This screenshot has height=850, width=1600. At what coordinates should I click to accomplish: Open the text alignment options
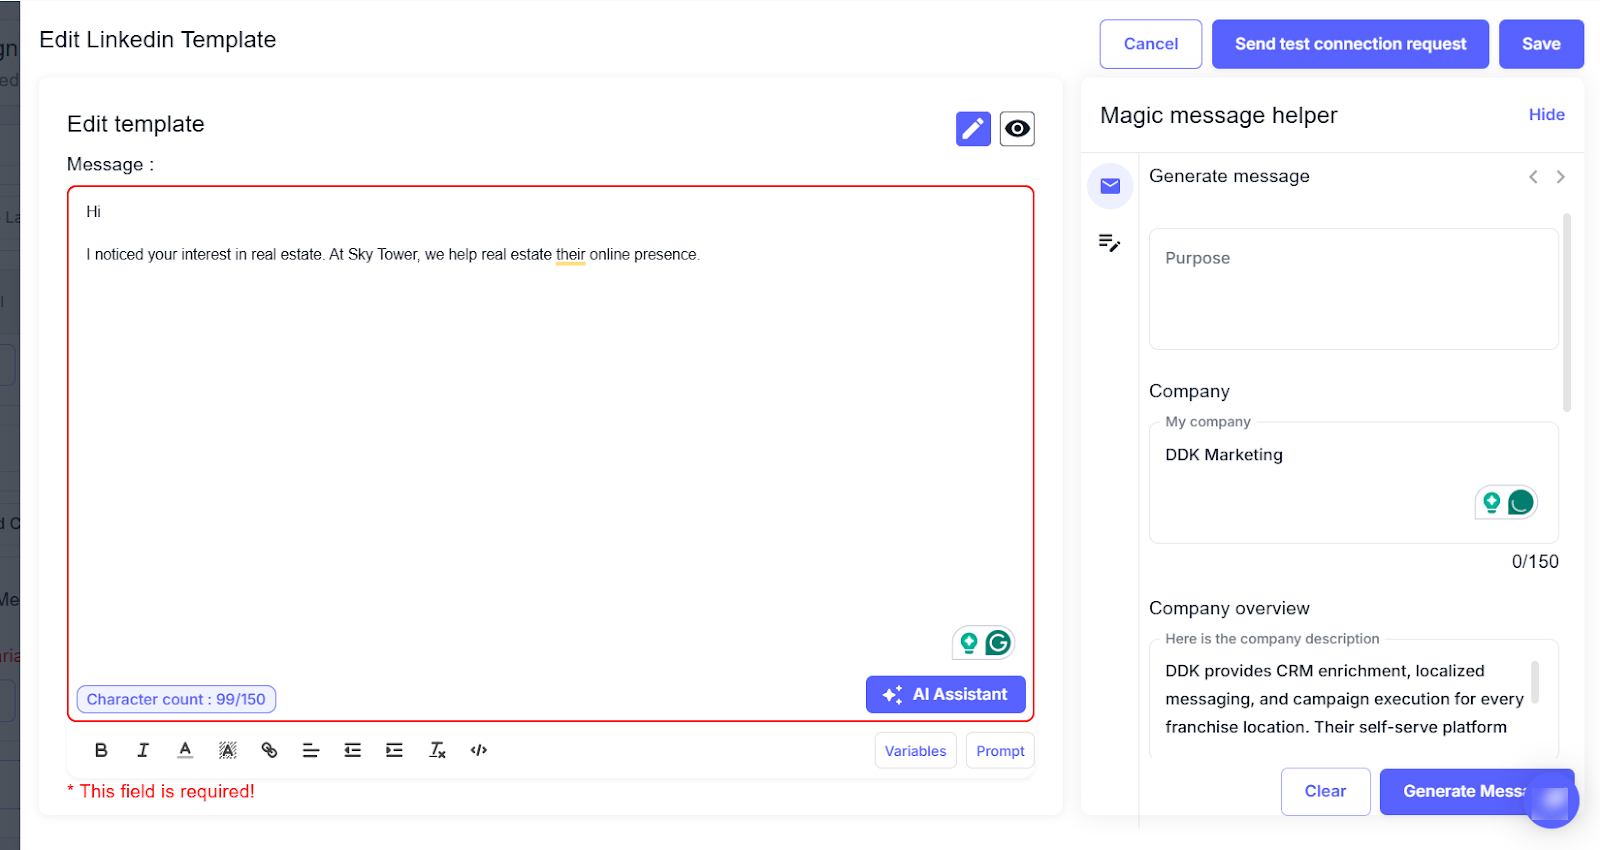pyautogui.click(x=311, y=750)
